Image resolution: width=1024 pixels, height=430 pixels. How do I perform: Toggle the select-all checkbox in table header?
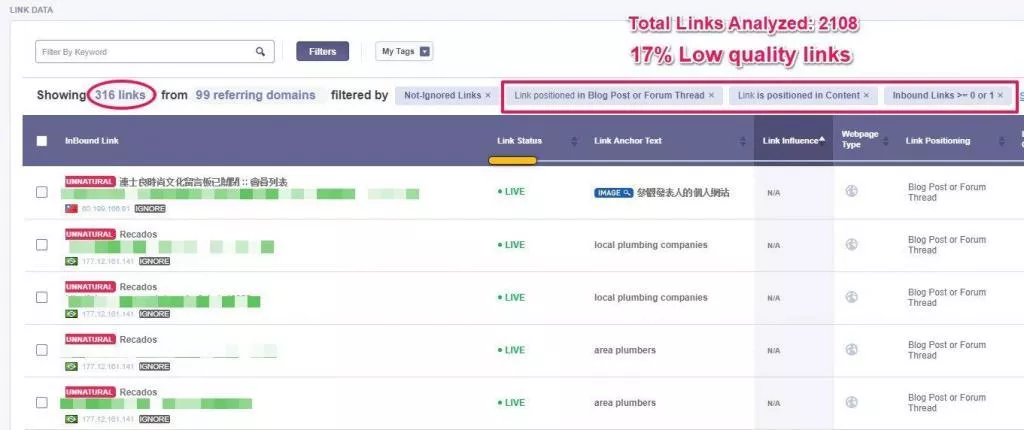tap(41, 141)
